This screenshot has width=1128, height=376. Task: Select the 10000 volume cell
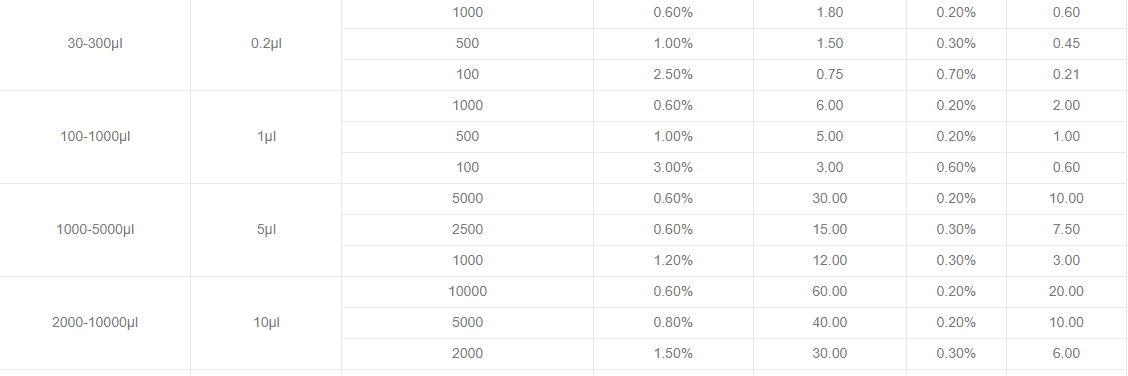(x=468, y=292)
